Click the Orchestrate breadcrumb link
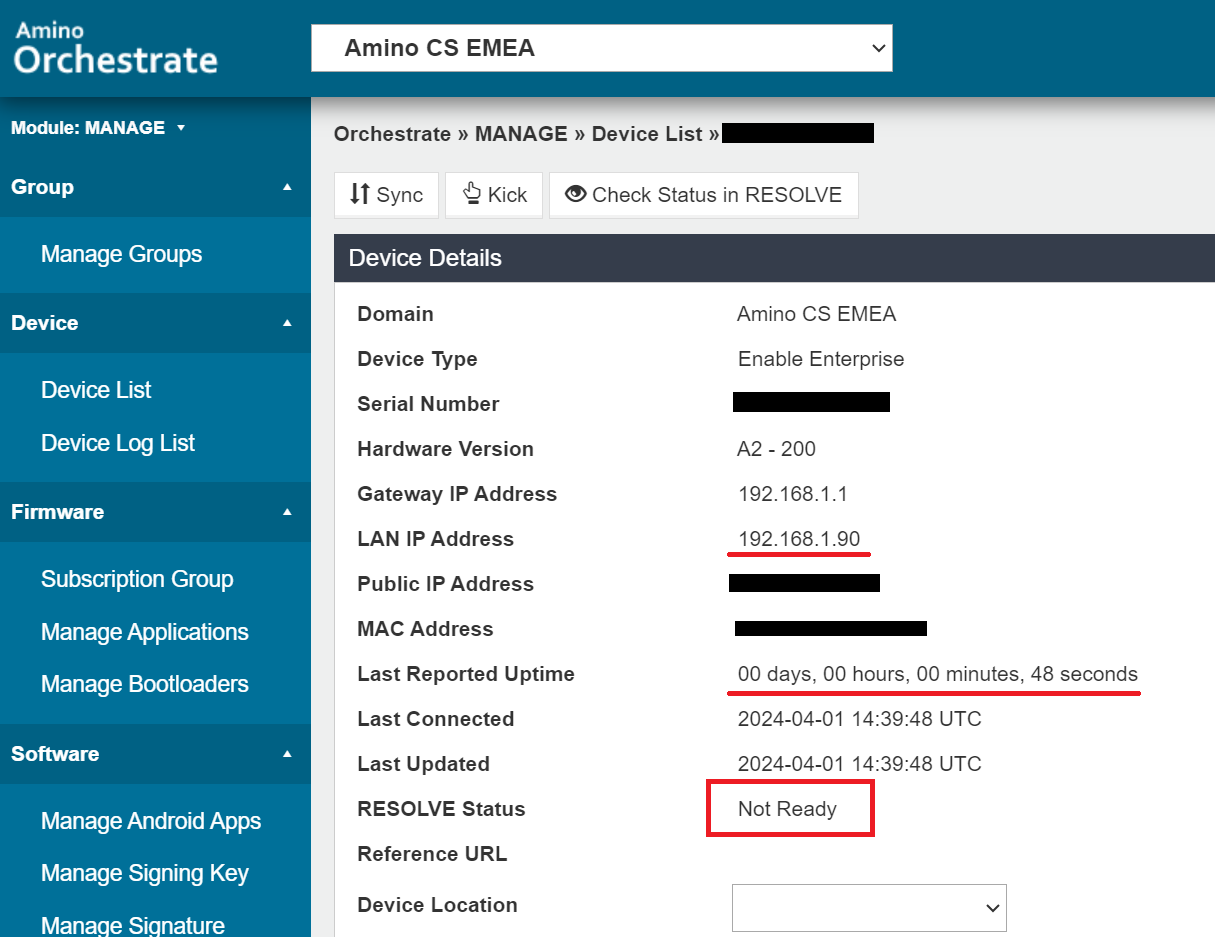The image size is (1215, 937). pos(392,134)
